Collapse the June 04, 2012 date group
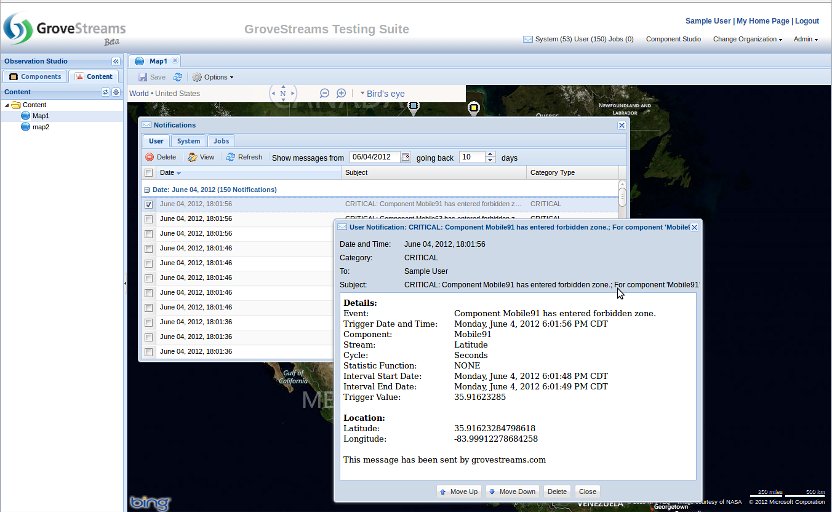832x512 pixels. [147, 189]
